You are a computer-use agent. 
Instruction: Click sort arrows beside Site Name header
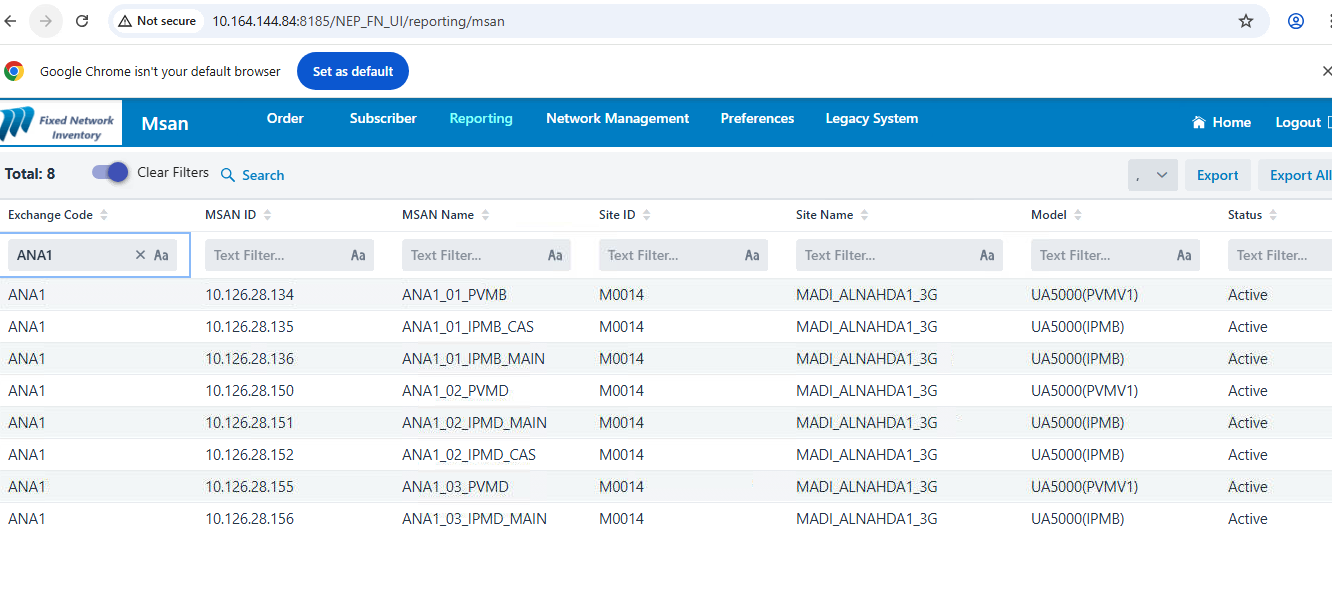864,215
